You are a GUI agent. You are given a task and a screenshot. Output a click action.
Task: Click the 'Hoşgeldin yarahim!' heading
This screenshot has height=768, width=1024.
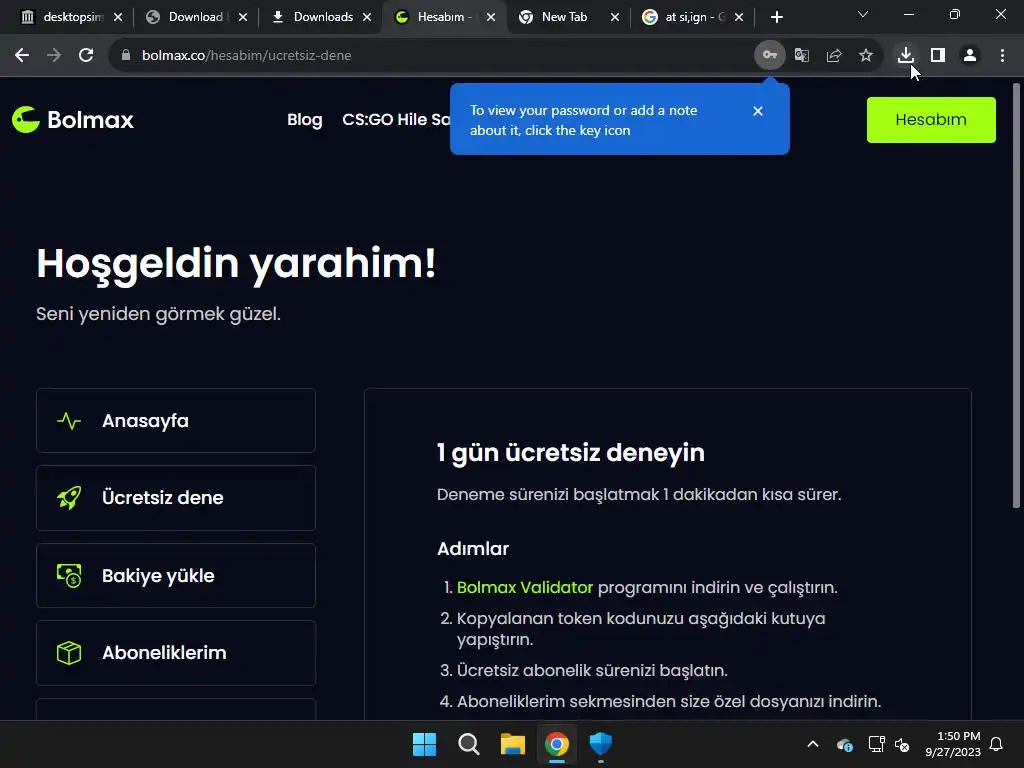click(x=236, y=264)
